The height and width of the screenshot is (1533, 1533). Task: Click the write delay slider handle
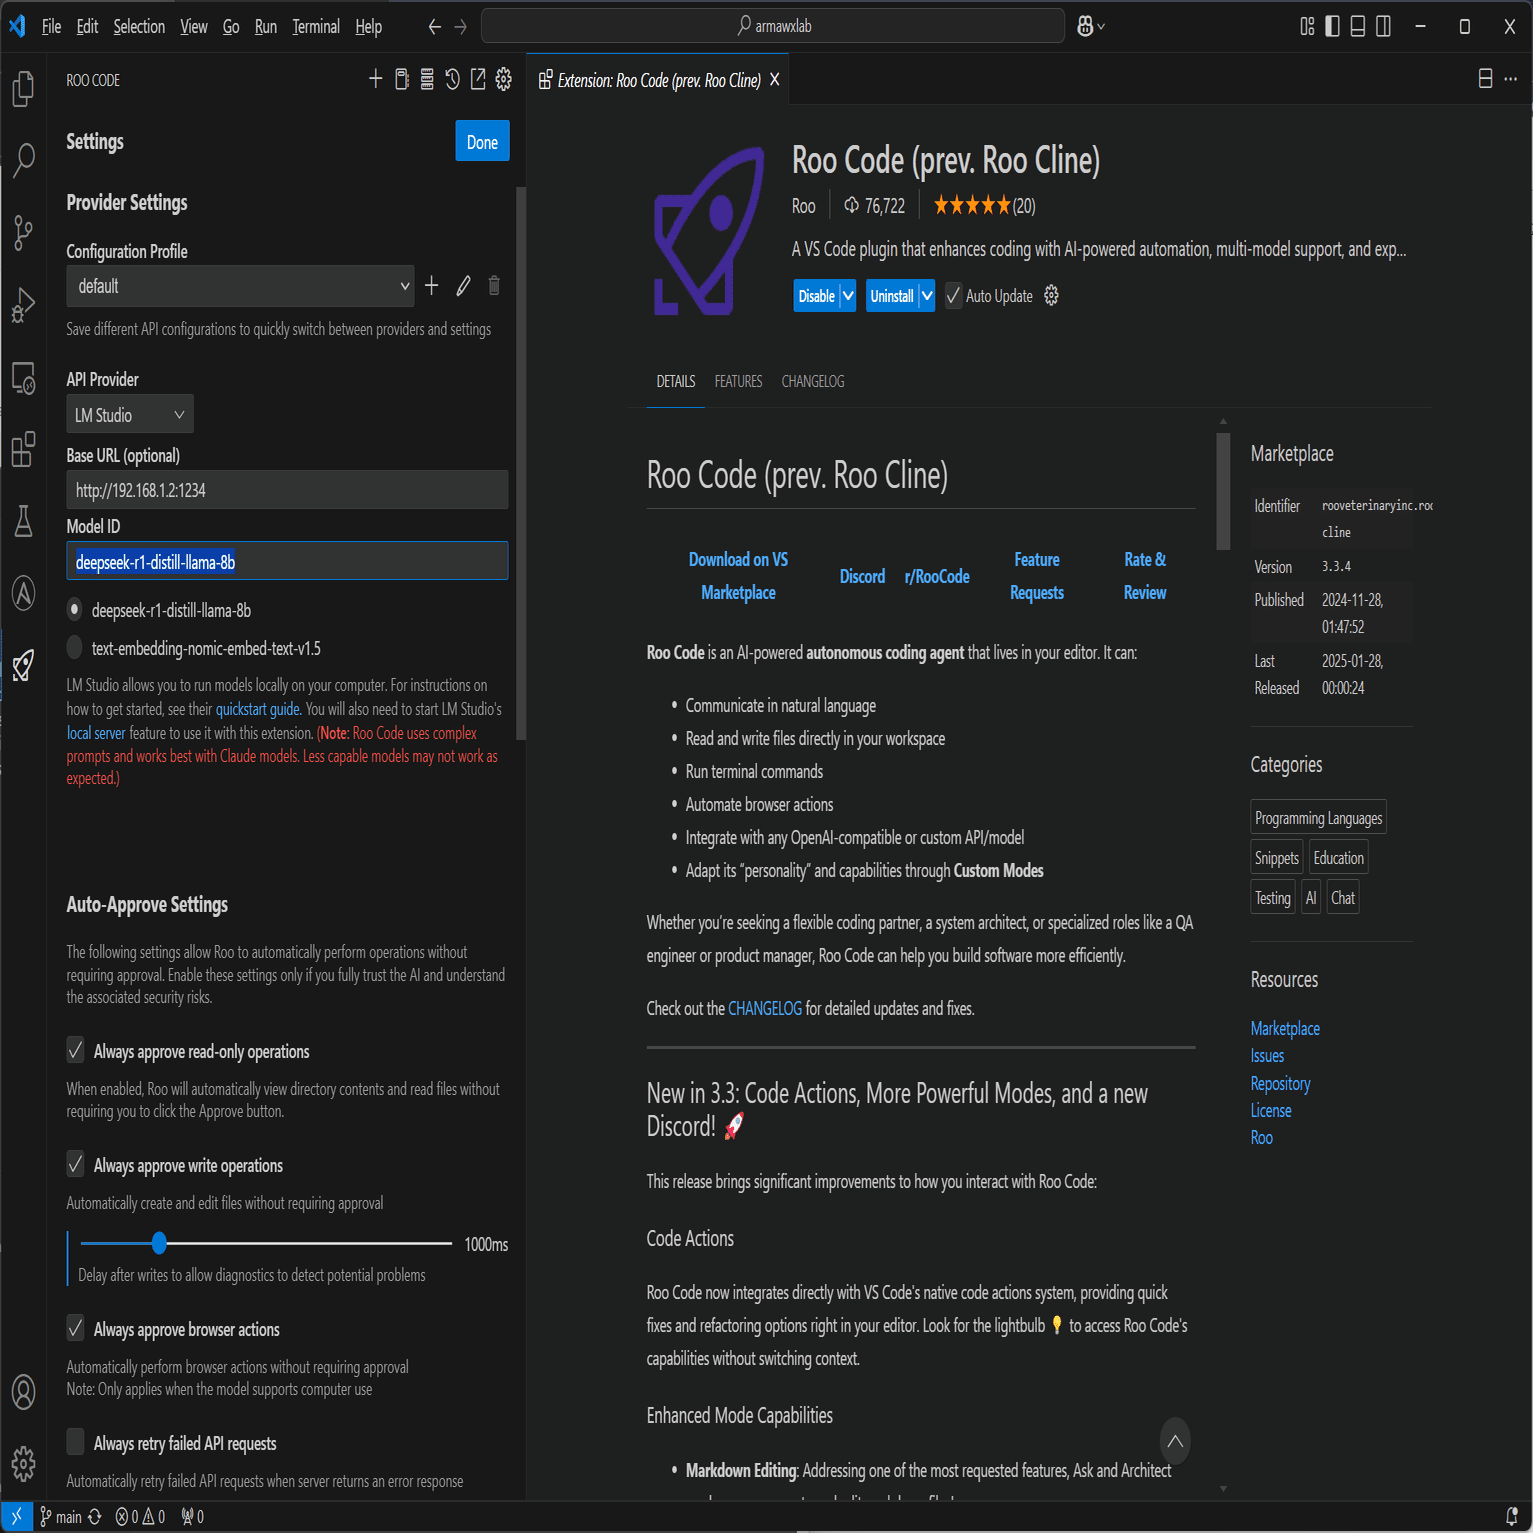click(x=159, y=1243)
